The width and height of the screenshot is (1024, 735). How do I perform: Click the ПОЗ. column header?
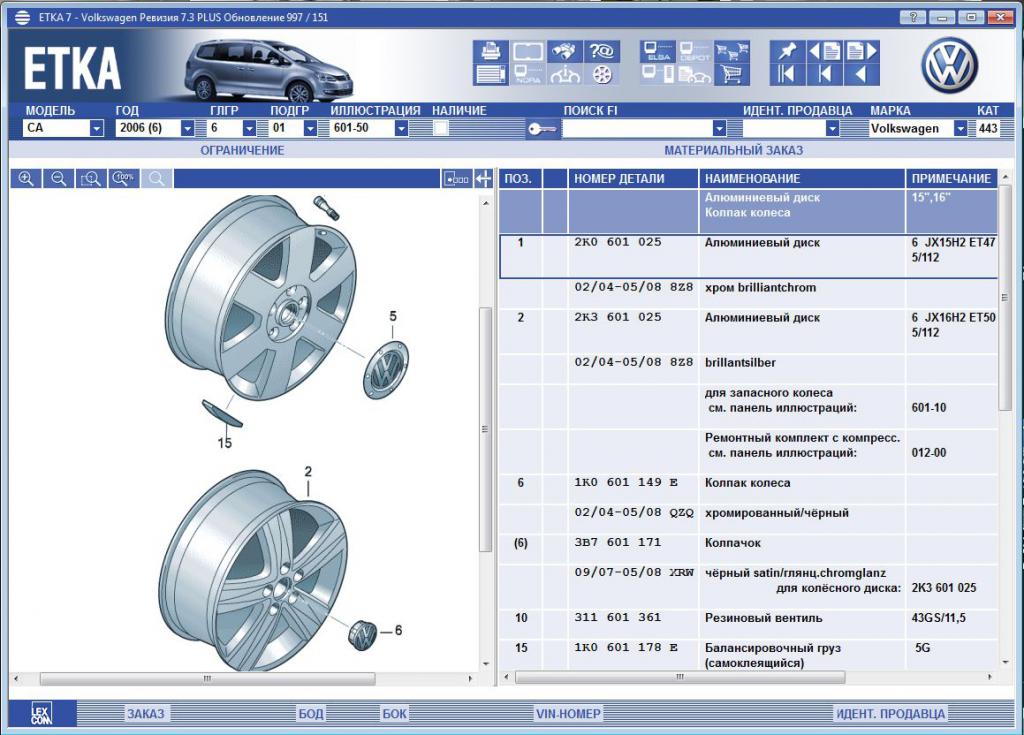pos(520,178)
